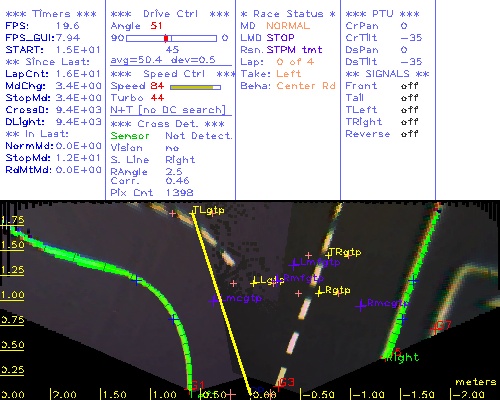This screenshot has width=500, height=400.
Task: Click the TLgtp yellow marker cross
Action: (193, 211)
